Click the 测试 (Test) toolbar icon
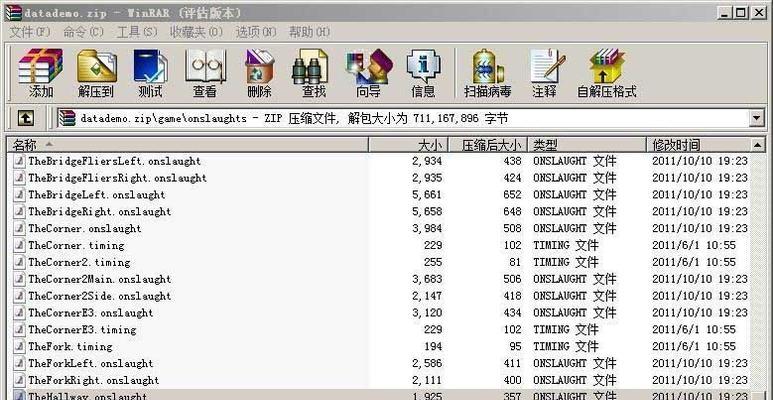This screenshot has height=400, width=773. click(150, 73)
